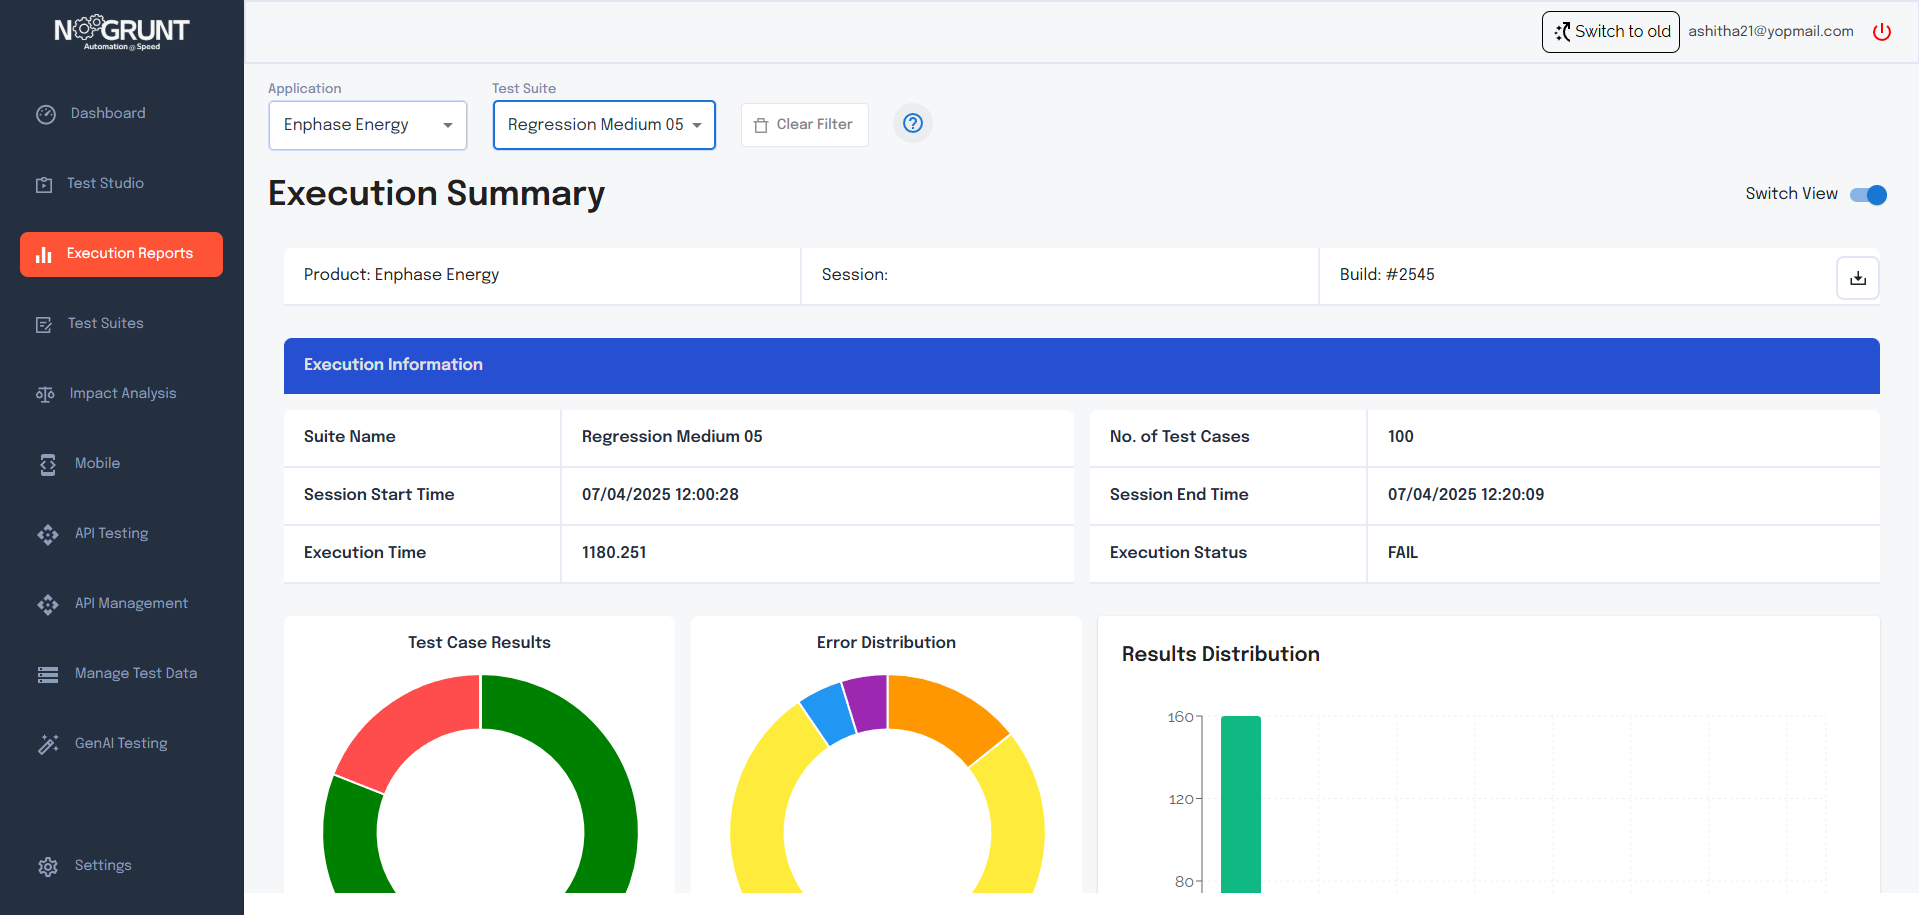Download the execution report
Viewport: 1919px width, 915px height.
pyautogui.click(x=1858, y=278)
